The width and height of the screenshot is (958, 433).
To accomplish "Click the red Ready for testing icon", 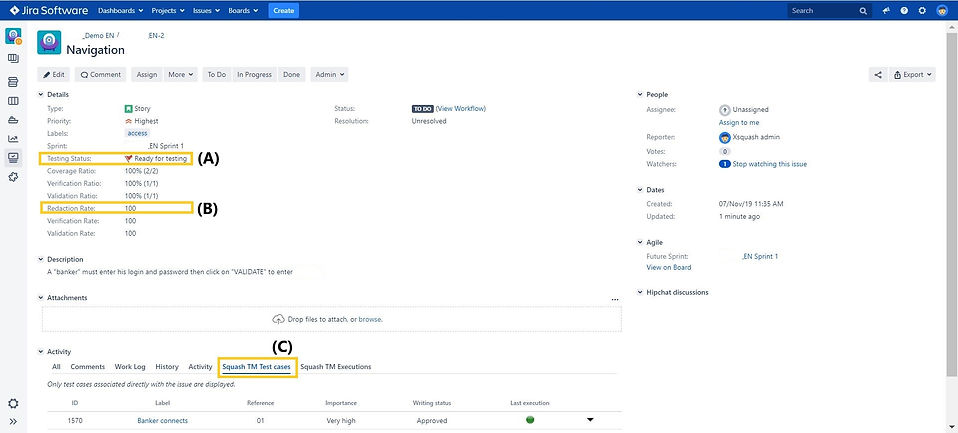I will 128,159.
